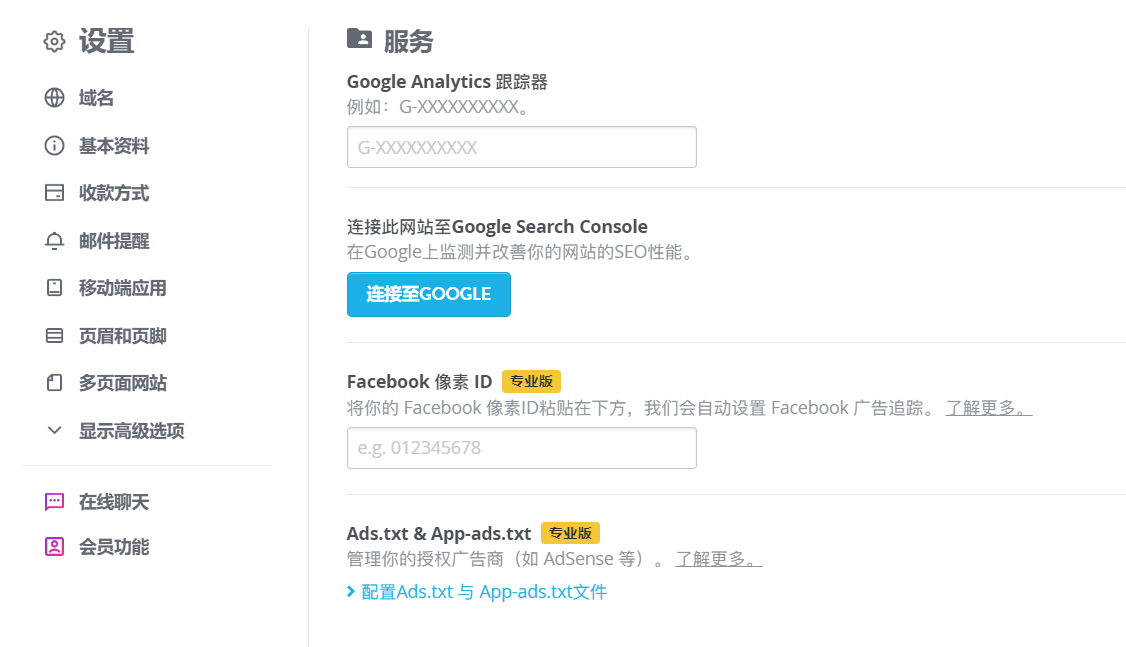This screenshot has width=1126, height=647.
Task: Click the mobile device icon for 移动端应用
Action: pos(54,288)
